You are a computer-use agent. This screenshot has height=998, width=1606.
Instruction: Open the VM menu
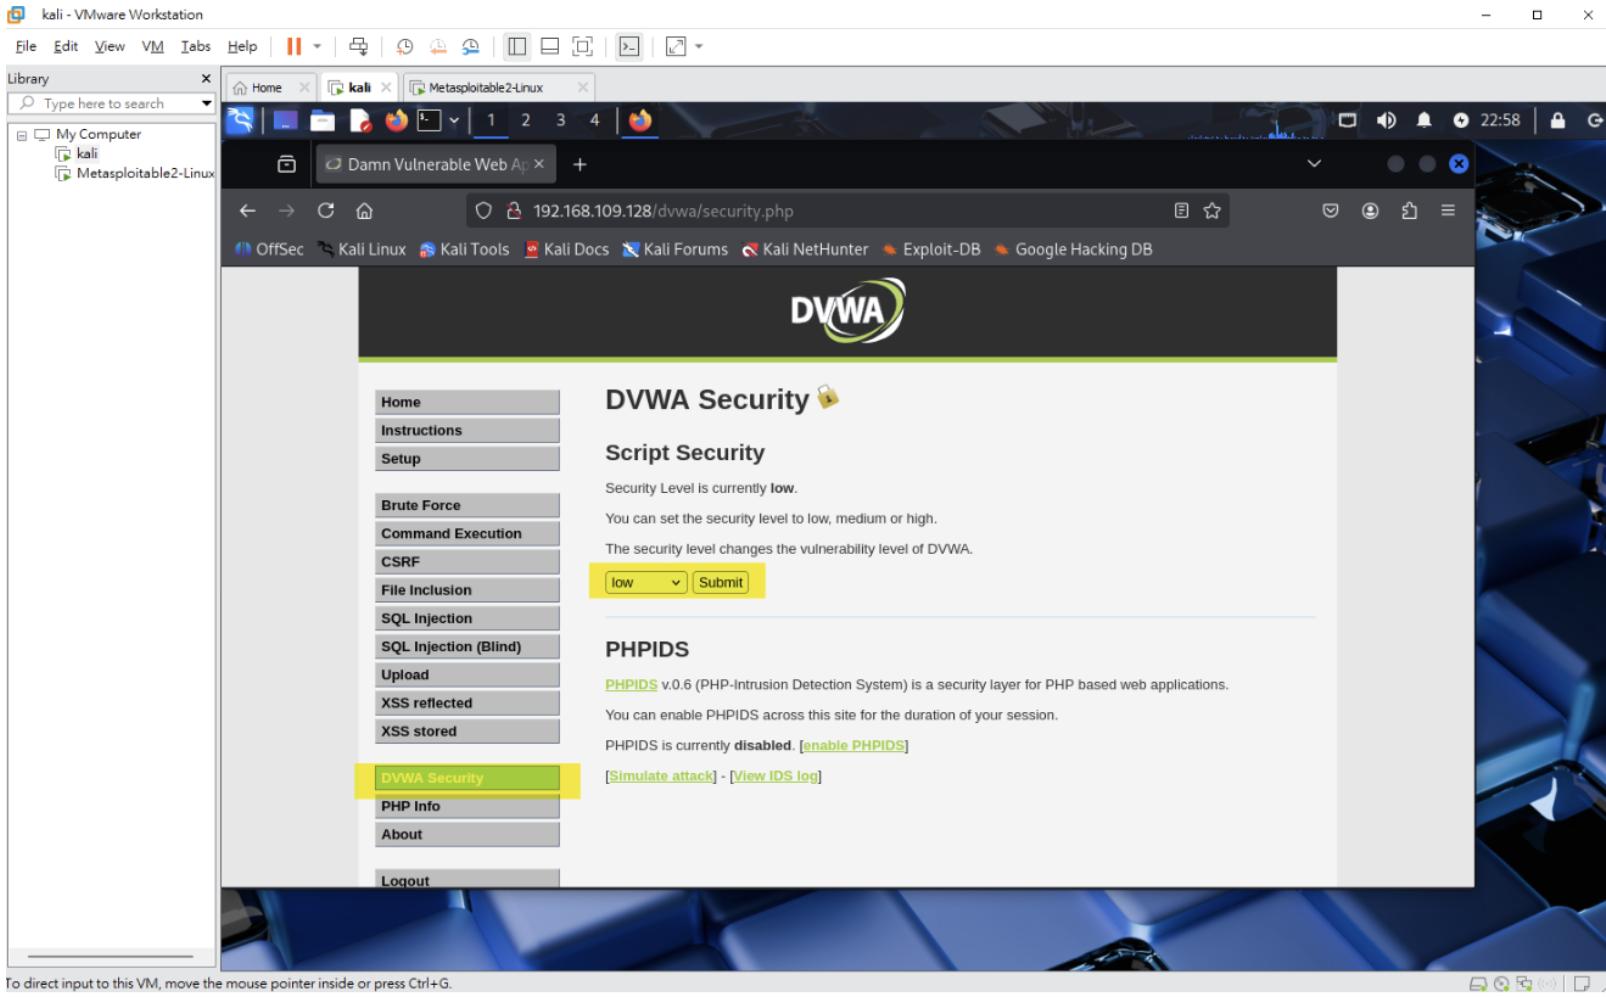tap(153, 46)
